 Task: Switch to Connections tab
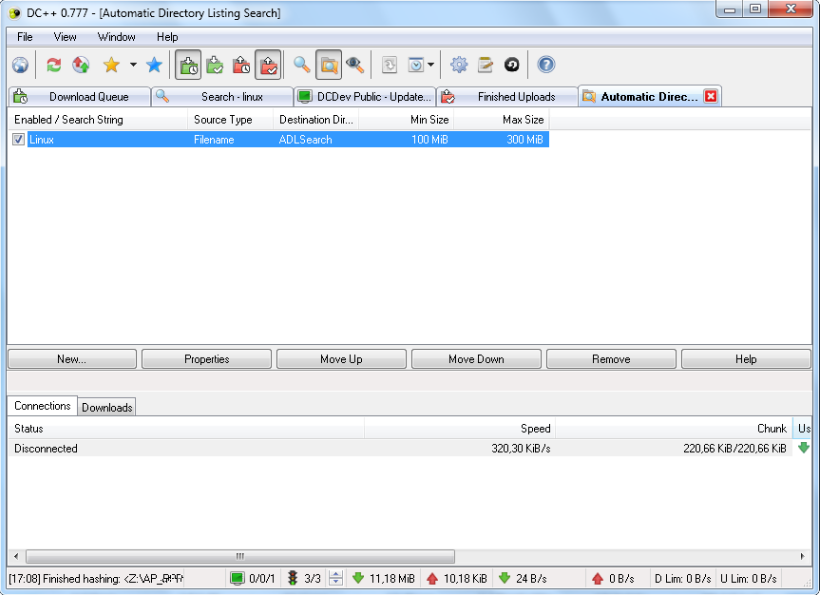click(42, 406)
